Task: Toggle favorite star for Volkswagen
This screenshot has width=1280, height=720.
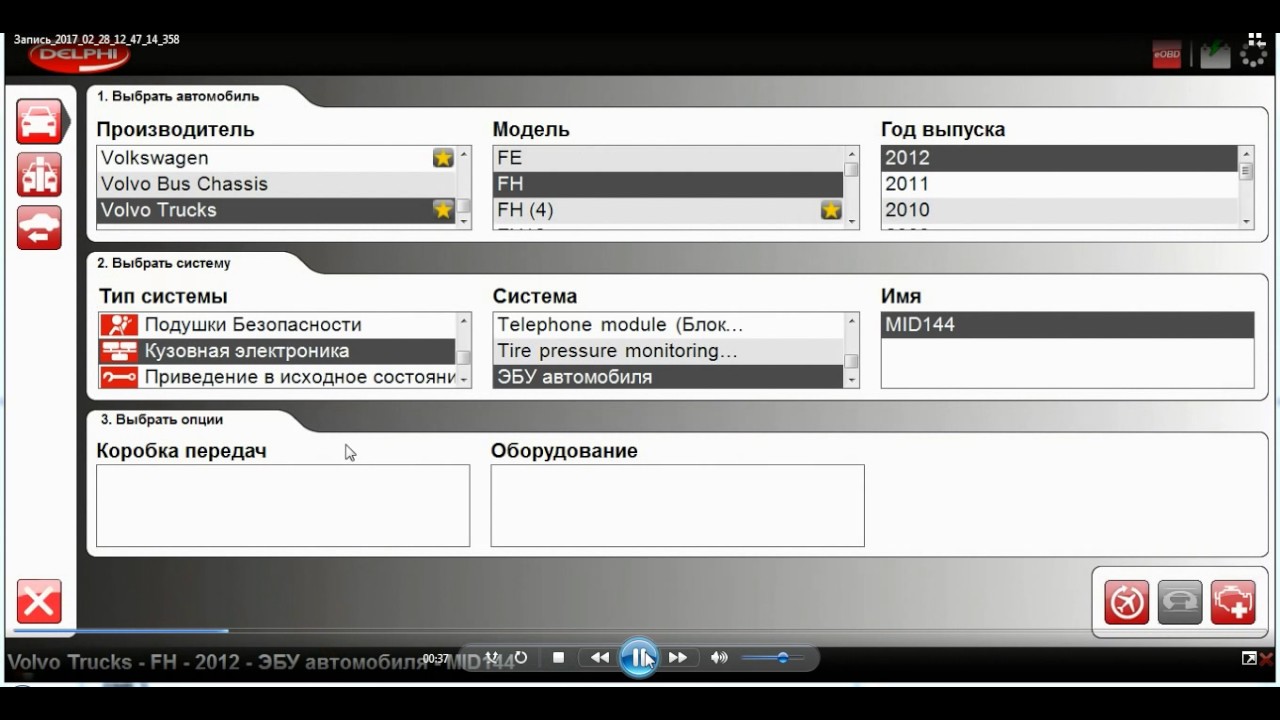Action: pos(443,158)
